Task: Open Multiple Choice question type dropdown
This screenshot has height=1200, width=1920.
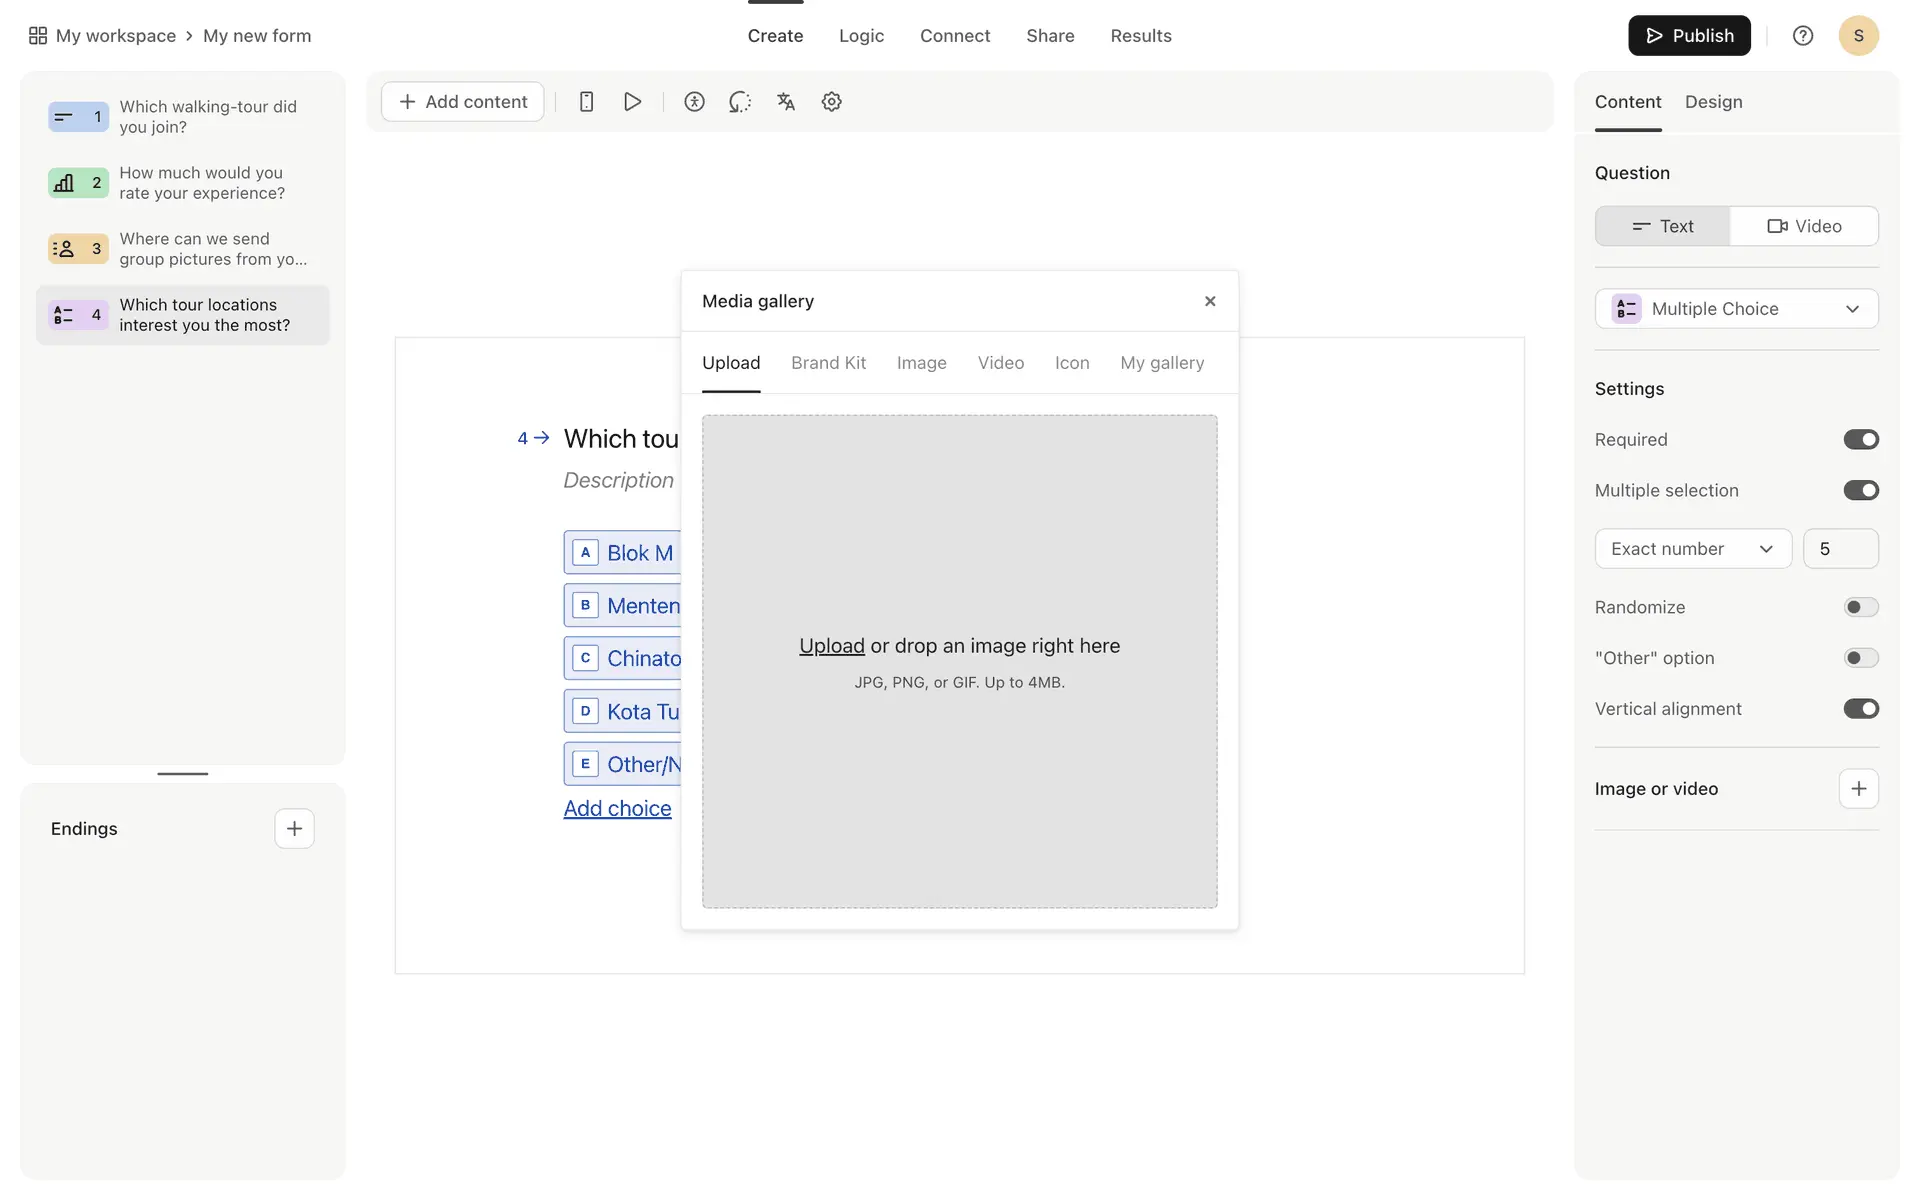Action: click(x=1736, y=309)
